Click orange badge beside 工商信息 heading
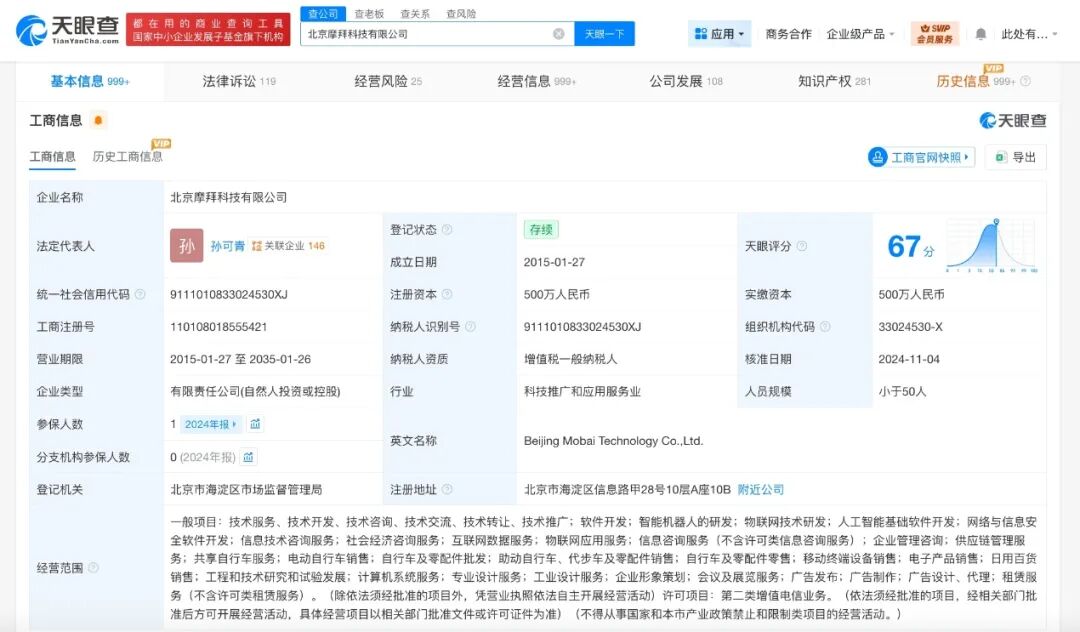This screenshot has width=1080, height=632. 98,120
